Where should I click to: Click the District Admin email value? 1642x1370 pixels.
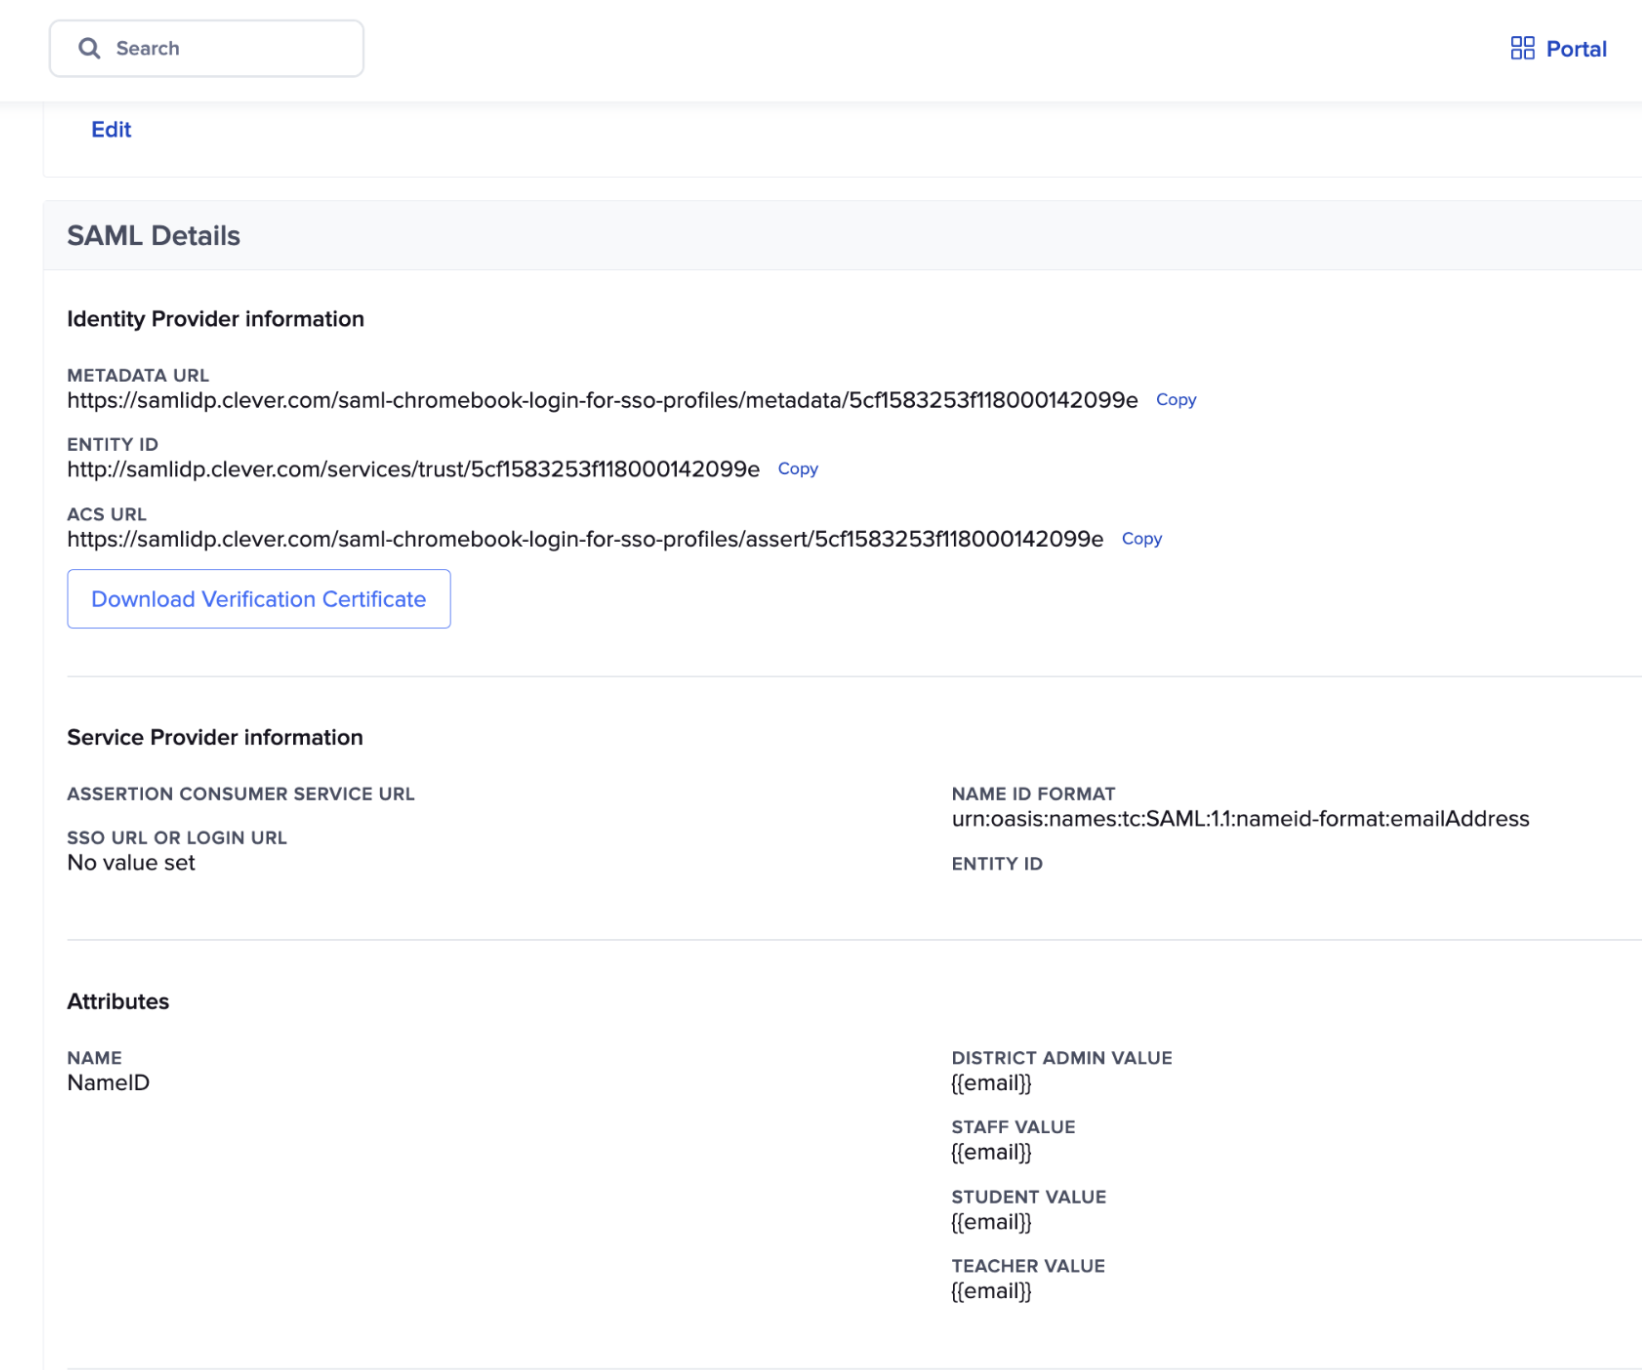(x=991, y=1082)
